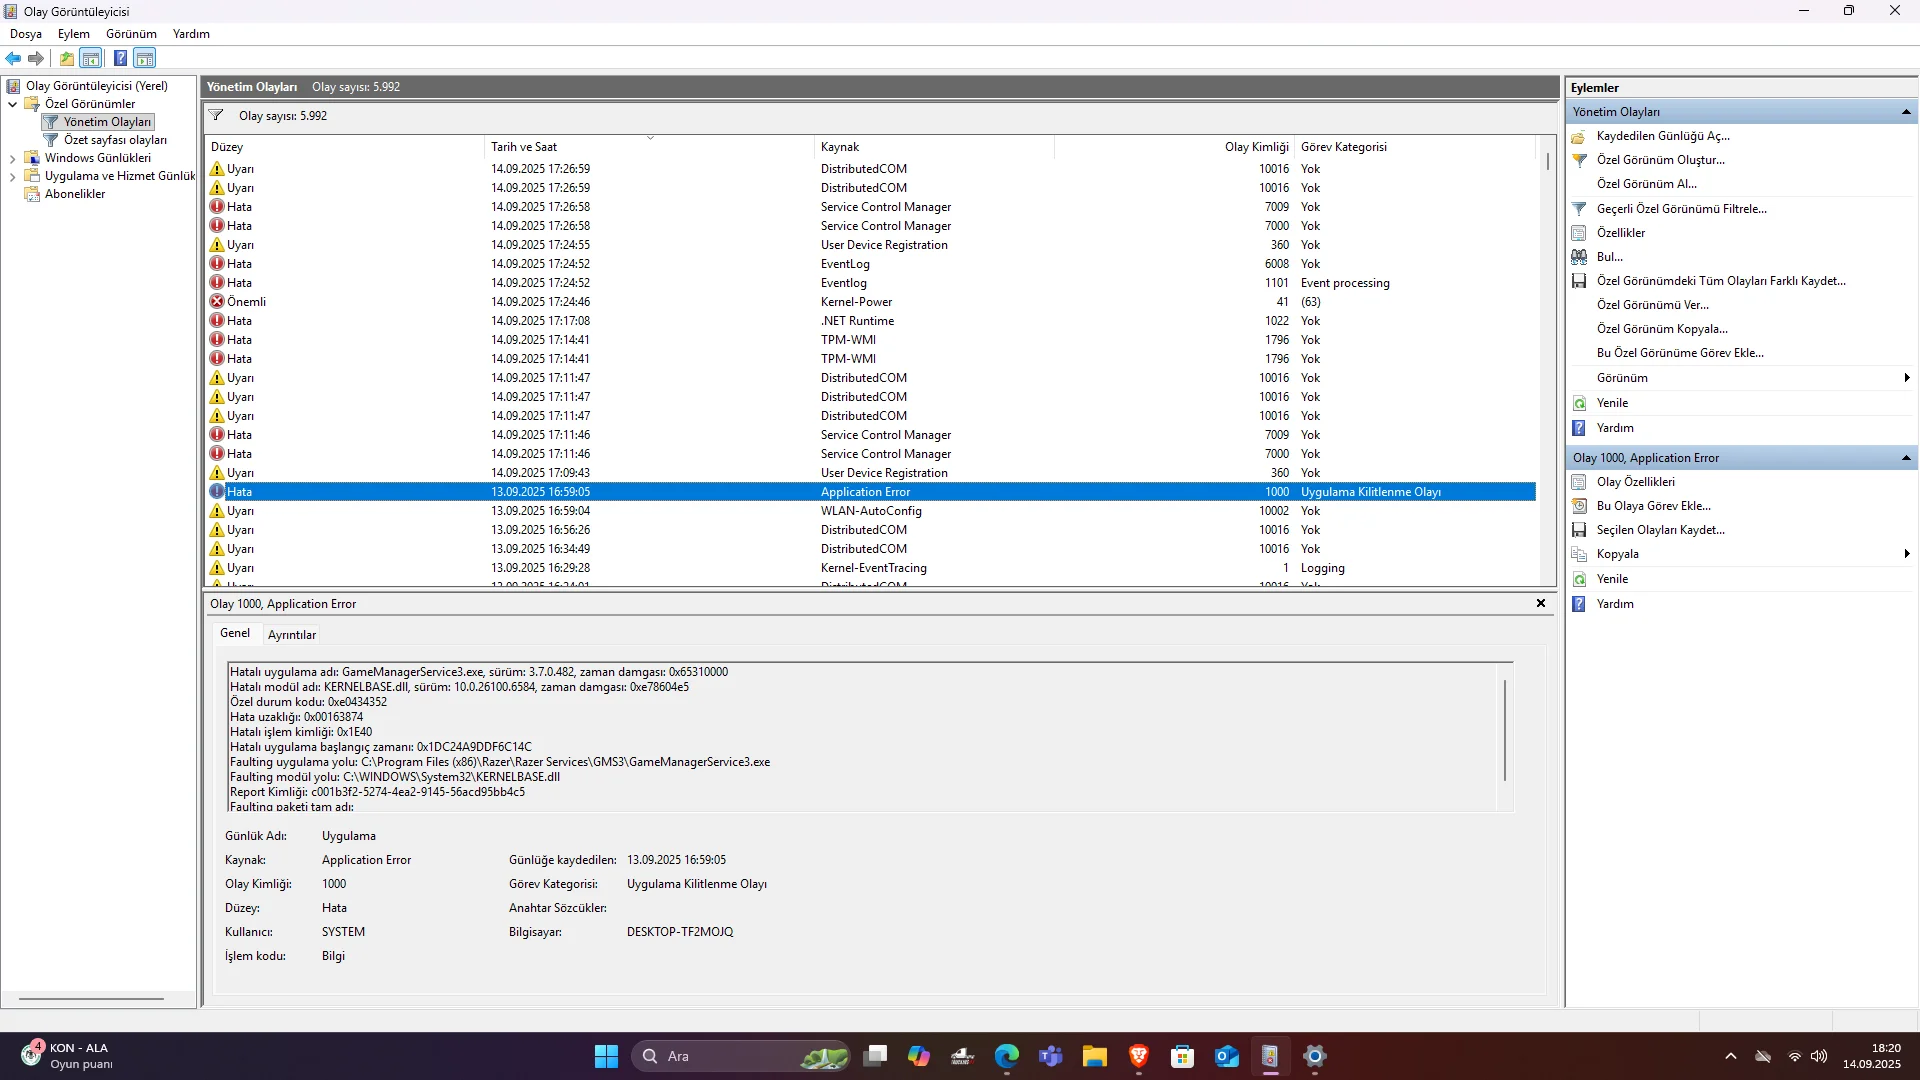1920x1080 pixels.
Task: Collapse the Yönetim Olayları actions section
Action: 1906,112
